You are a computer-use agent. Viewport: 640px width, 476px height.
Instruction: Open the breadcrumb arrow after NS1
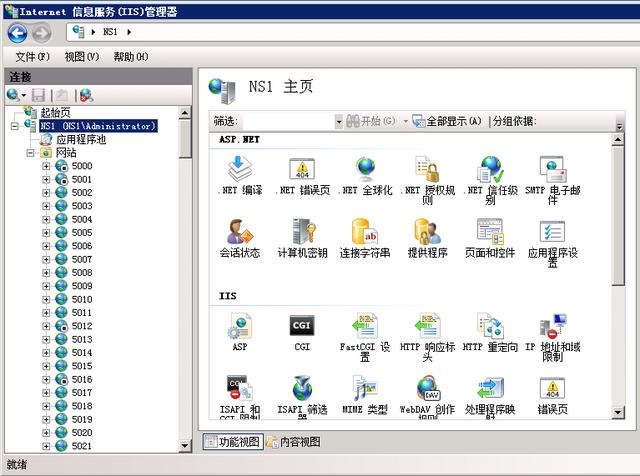(129, 32)
